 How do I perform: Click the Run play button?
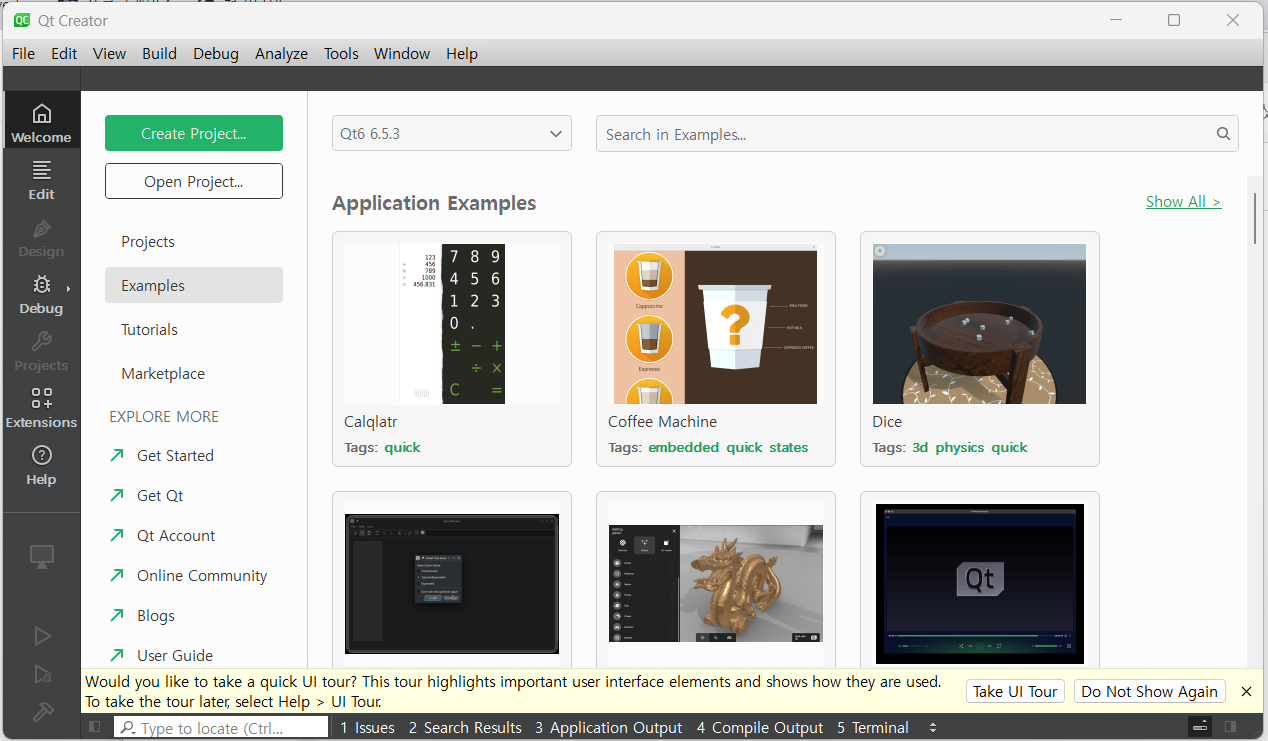click(42, 636)
